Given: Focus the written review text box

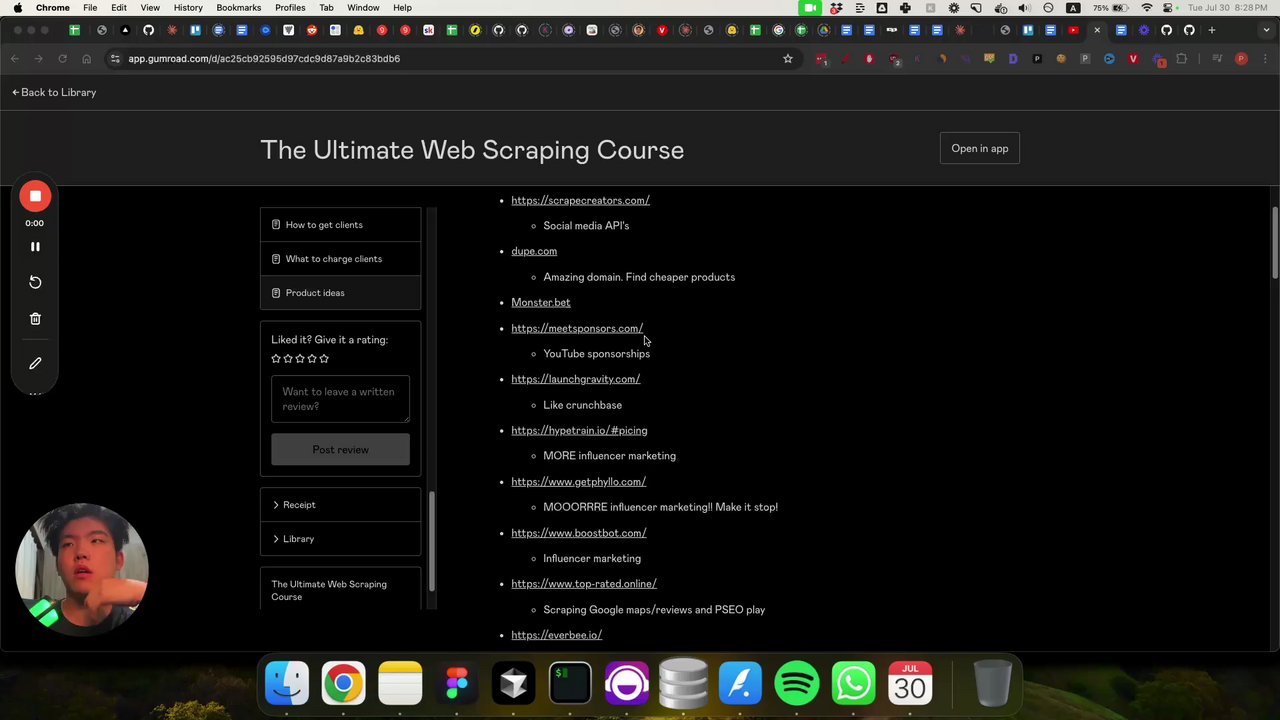Looking at the screenshot, I should 340,399.
